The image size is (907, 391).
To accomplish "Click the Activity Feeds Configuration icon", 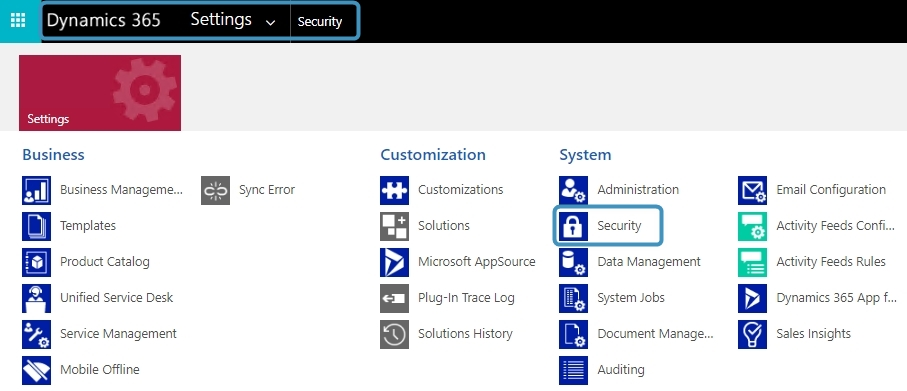I will tap(753, 226).
